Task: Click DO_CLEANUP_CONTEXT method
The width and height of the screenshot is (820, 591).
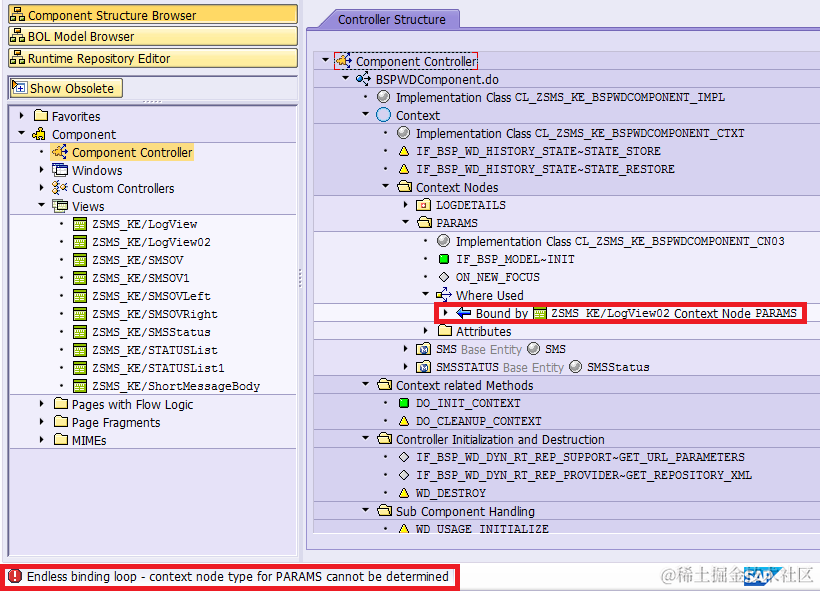Action: (x=479, y=421)
